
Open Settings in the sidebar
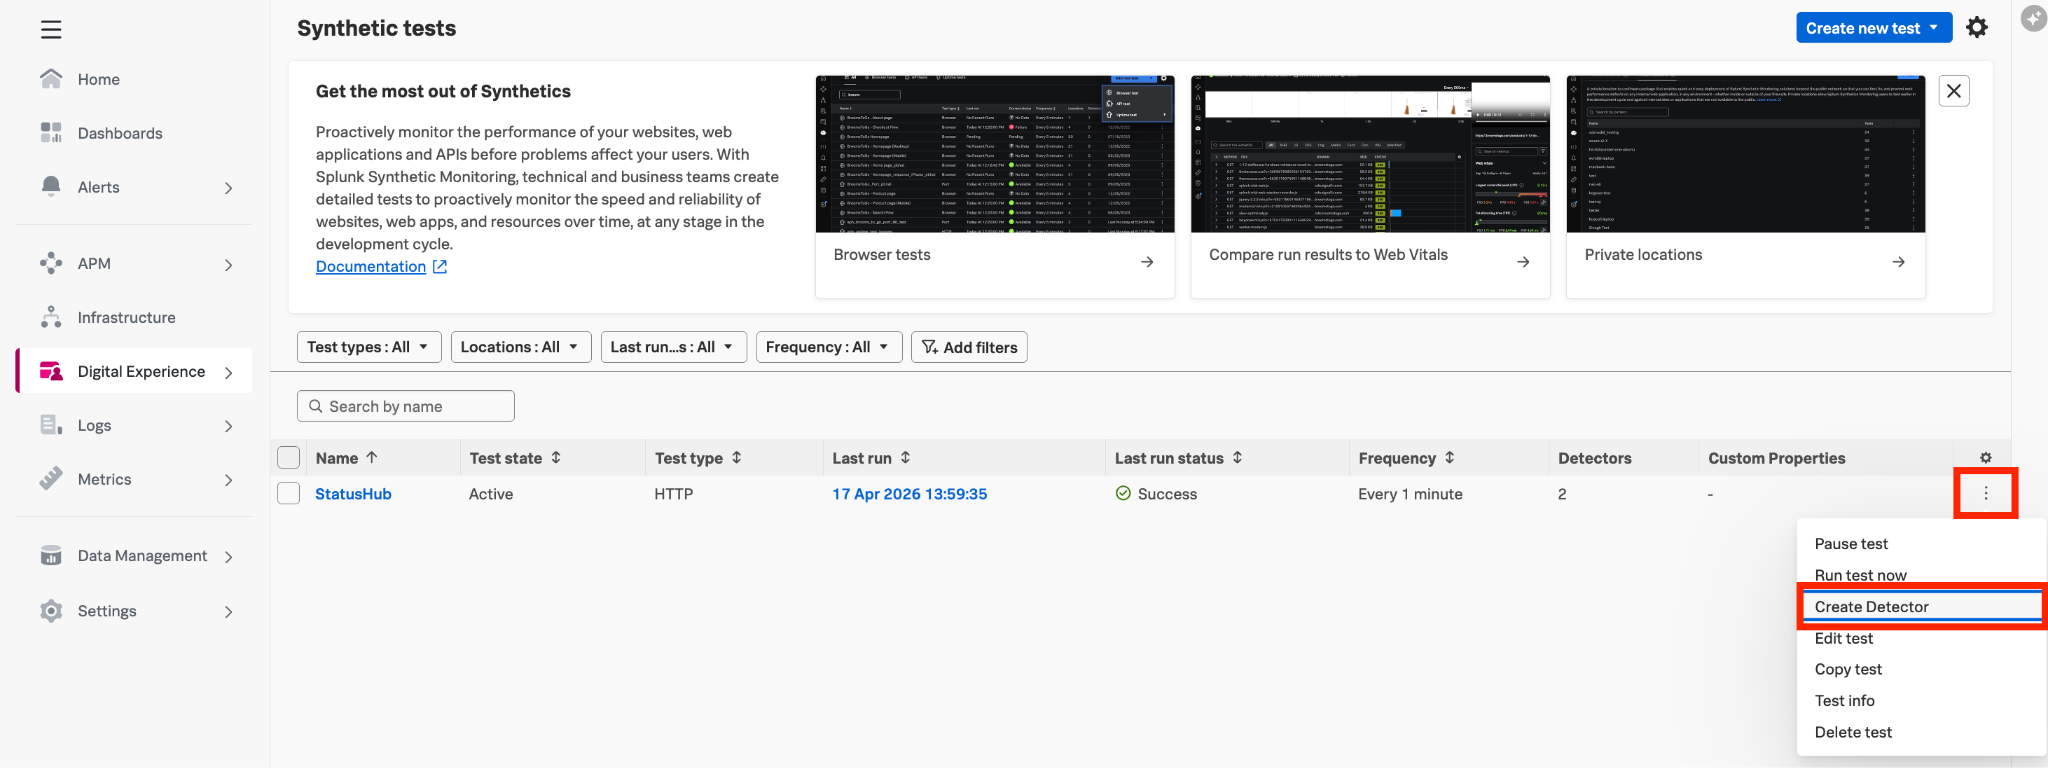point(106,611)
